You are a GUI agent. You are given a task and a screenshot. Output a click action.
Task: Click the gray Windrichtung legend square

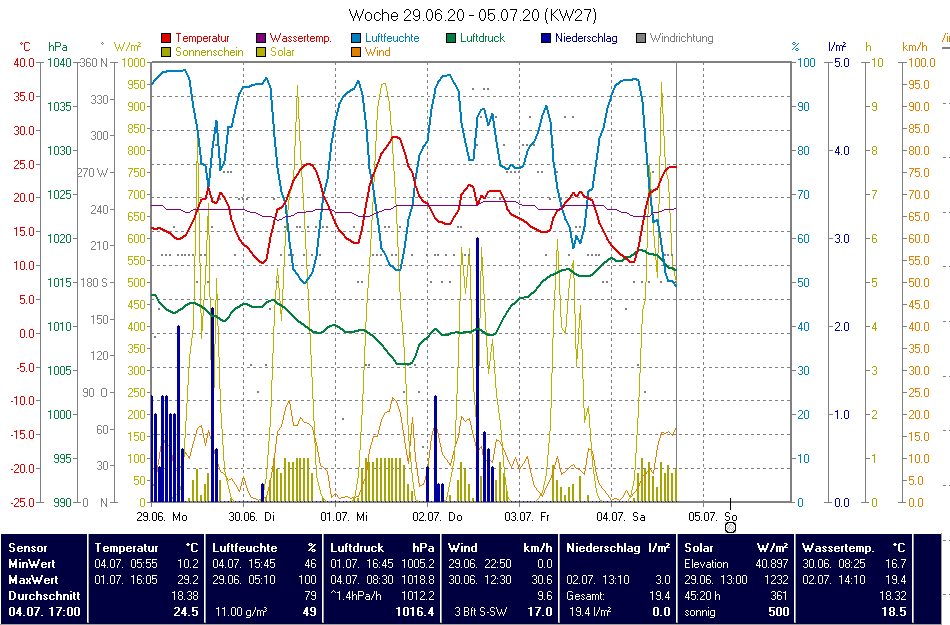[x=642, y=39]
